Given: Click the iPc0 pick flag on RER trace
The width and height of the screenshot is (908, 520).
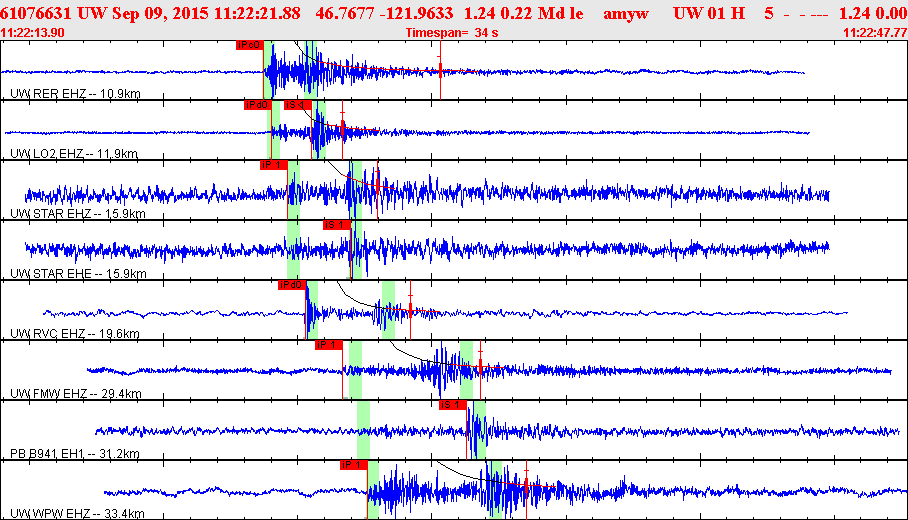Looking at the screenshot, I should click(x=250, y=45).
